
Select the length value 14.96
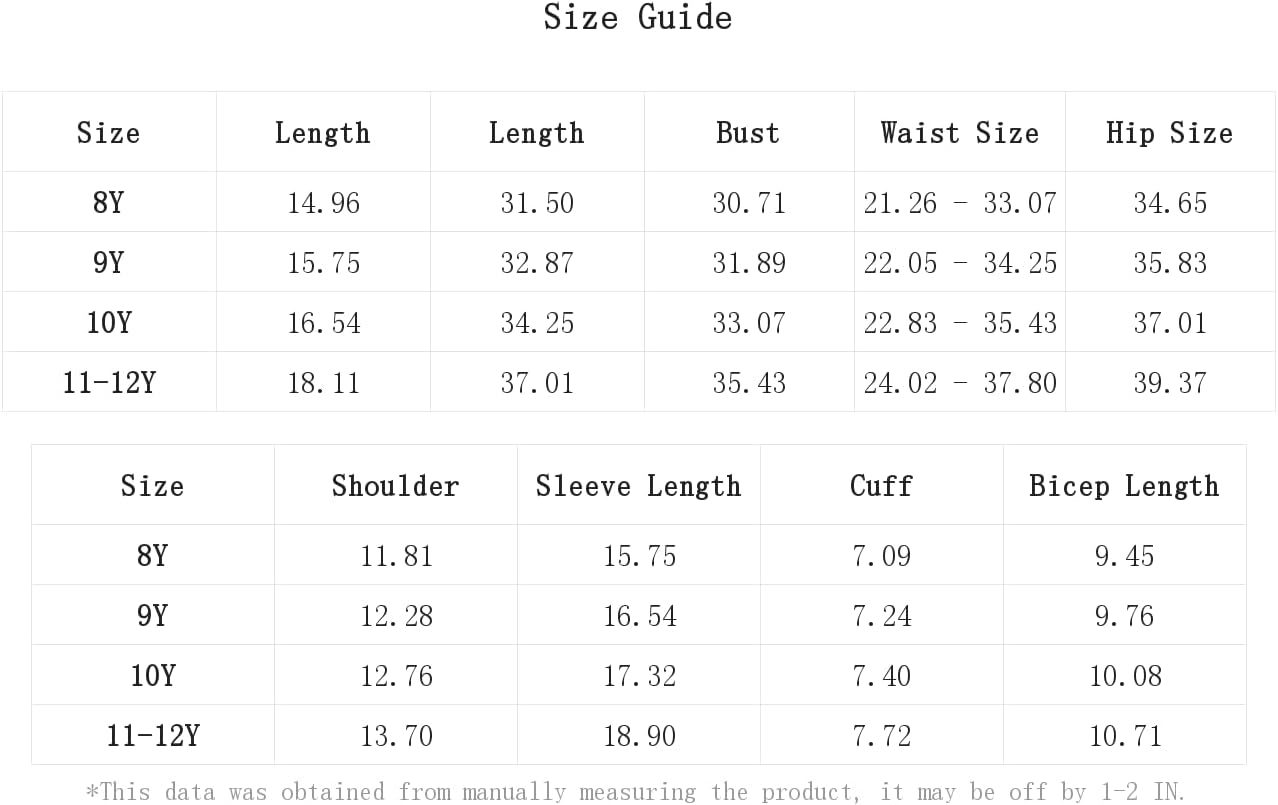coord(324,203)
